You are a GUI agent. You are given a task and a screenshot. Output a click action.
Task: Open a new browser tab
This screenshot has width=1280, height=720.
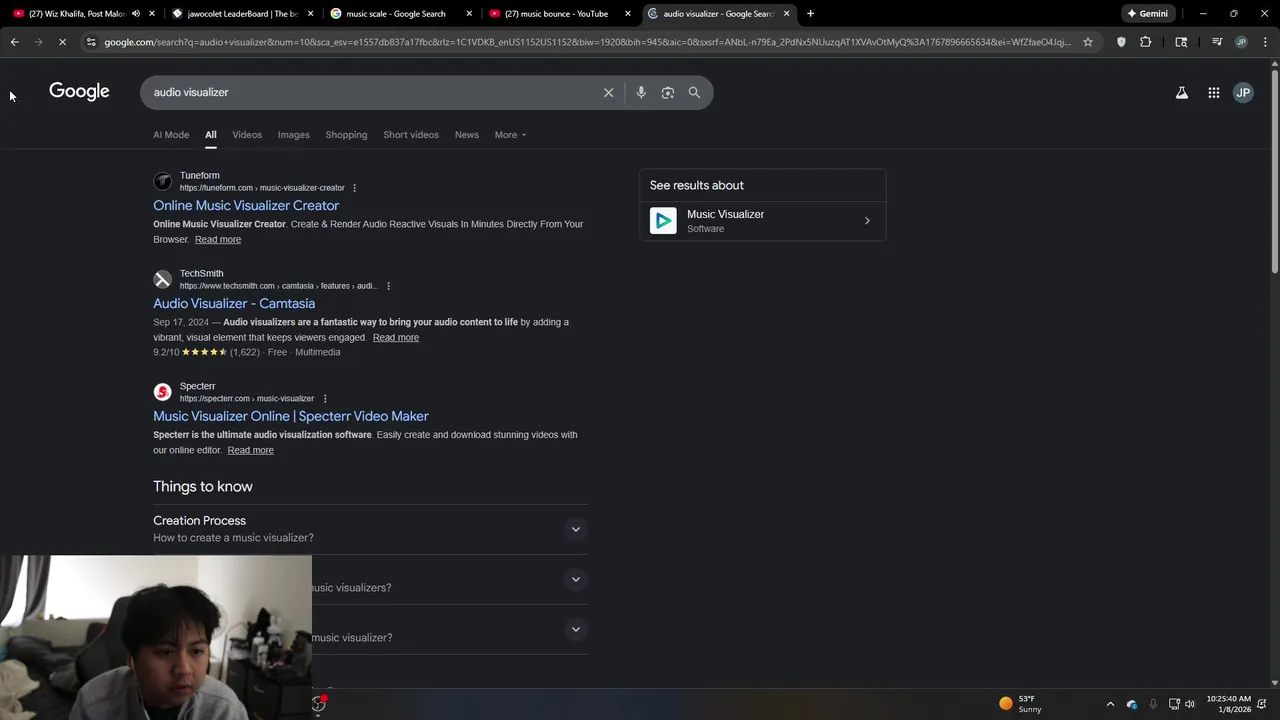click(810, 14)
